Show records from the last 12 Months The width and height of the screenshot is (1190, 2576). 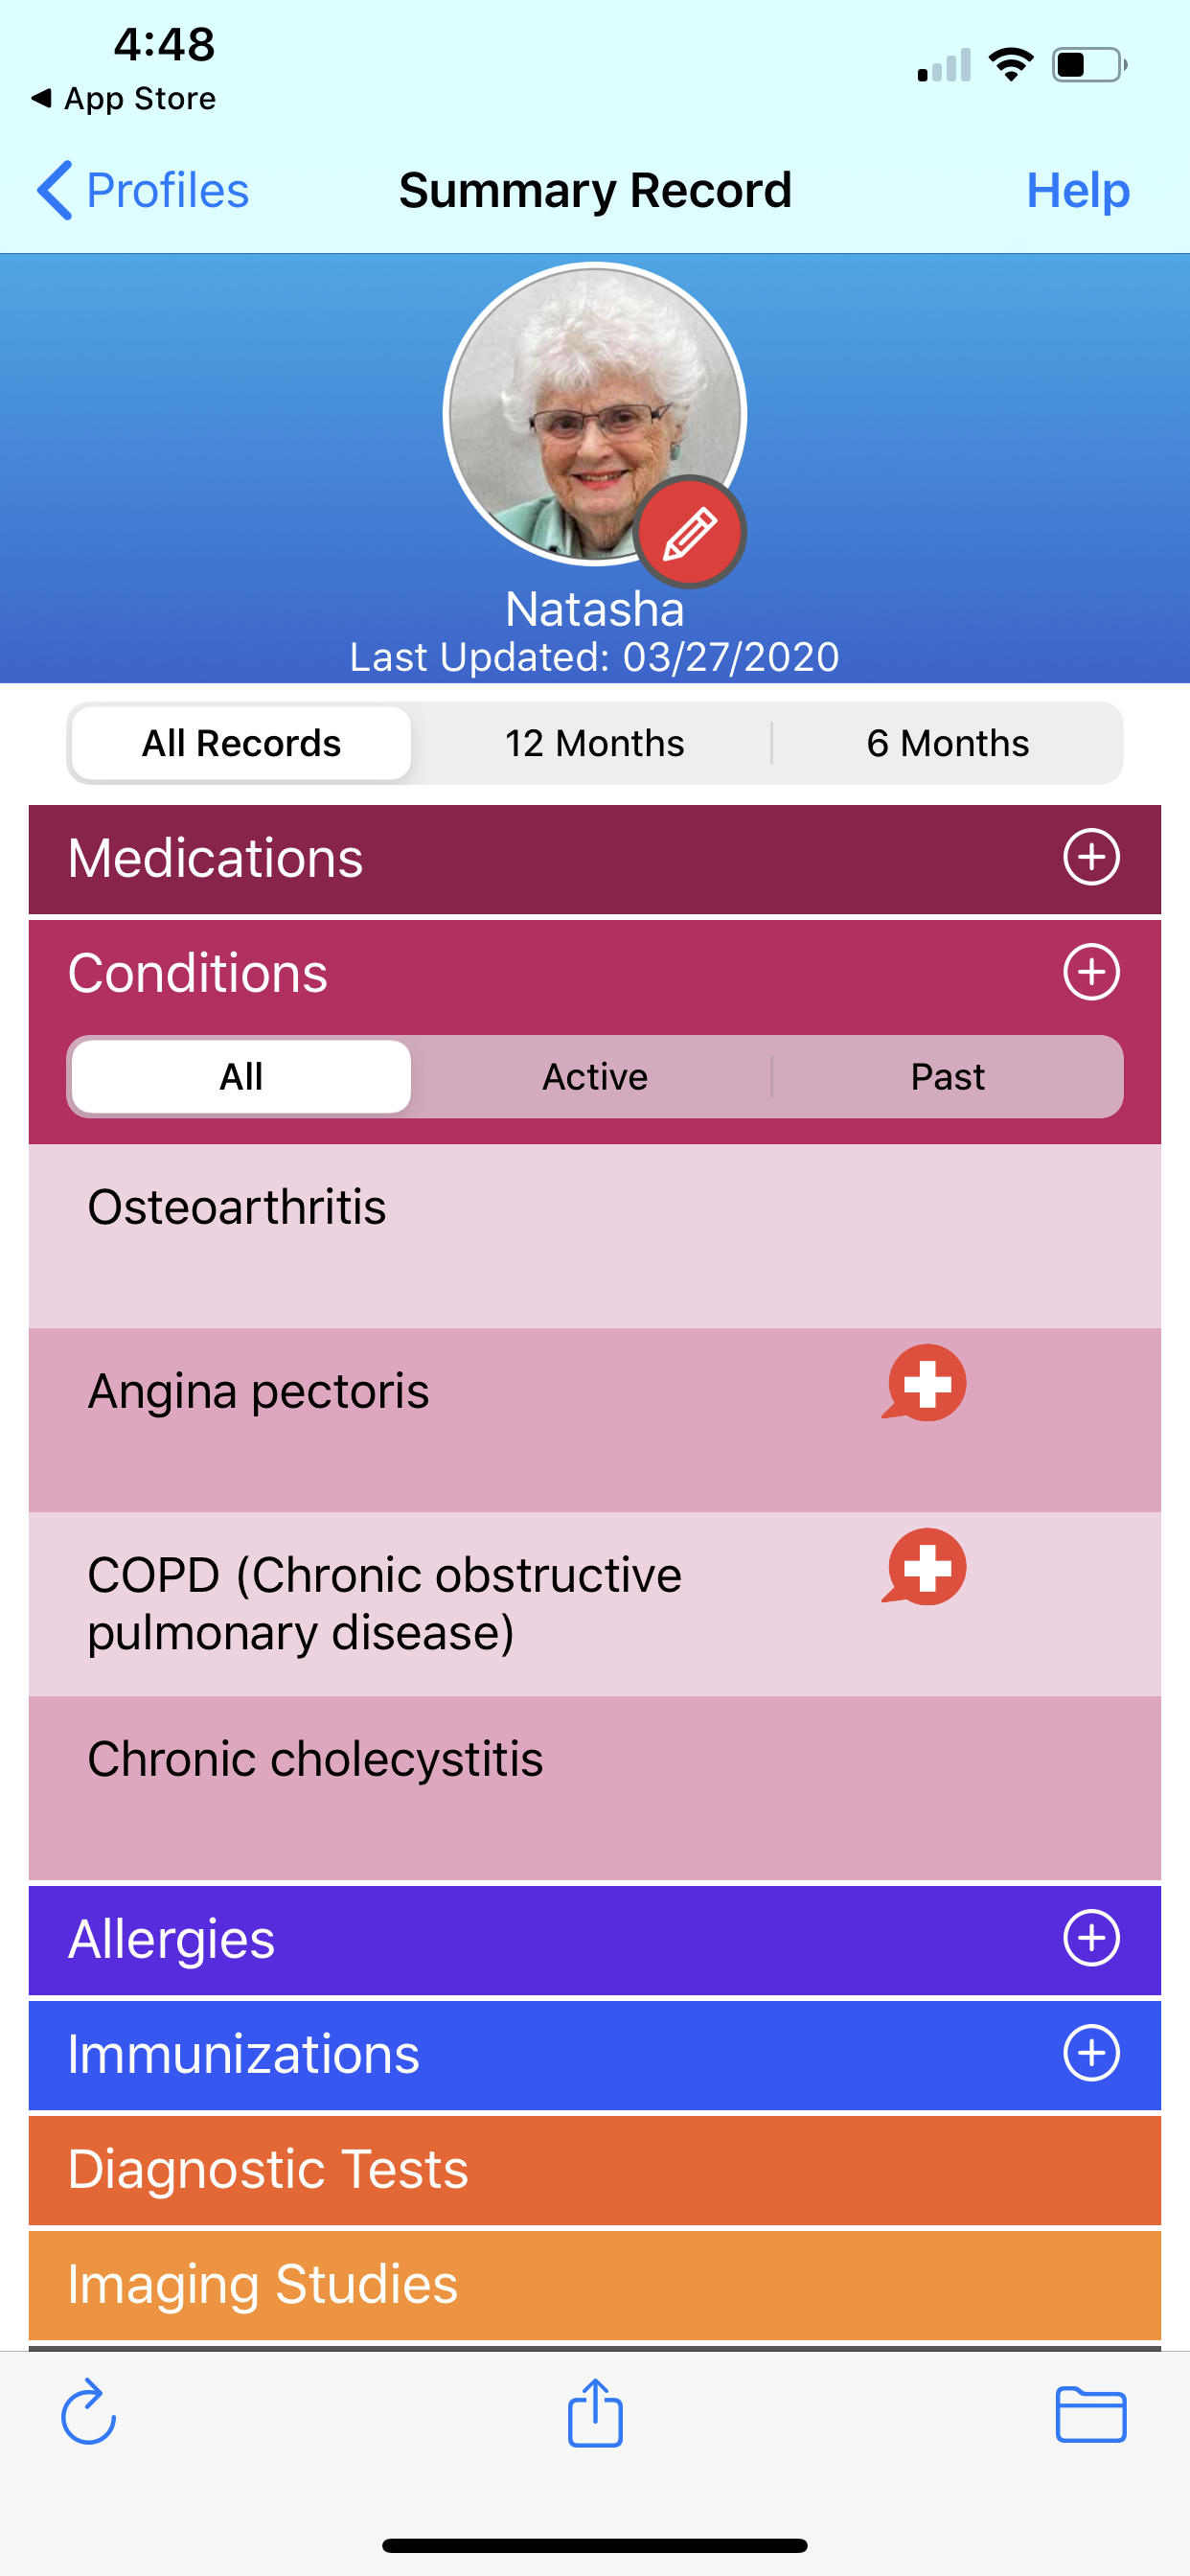594,743
